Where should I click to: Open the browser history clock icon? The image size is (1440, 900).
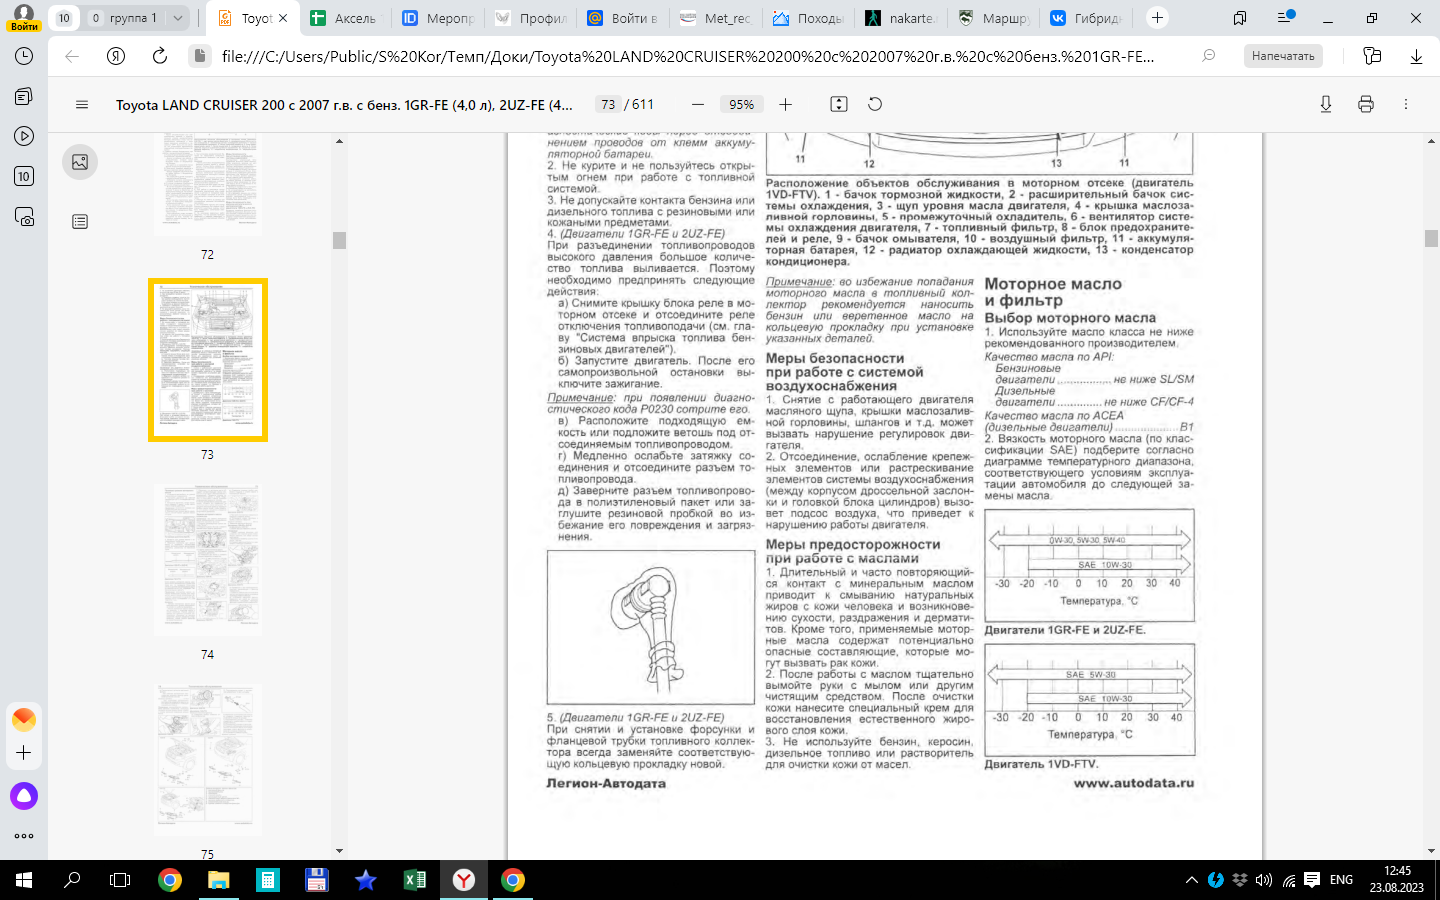[24, 57]
